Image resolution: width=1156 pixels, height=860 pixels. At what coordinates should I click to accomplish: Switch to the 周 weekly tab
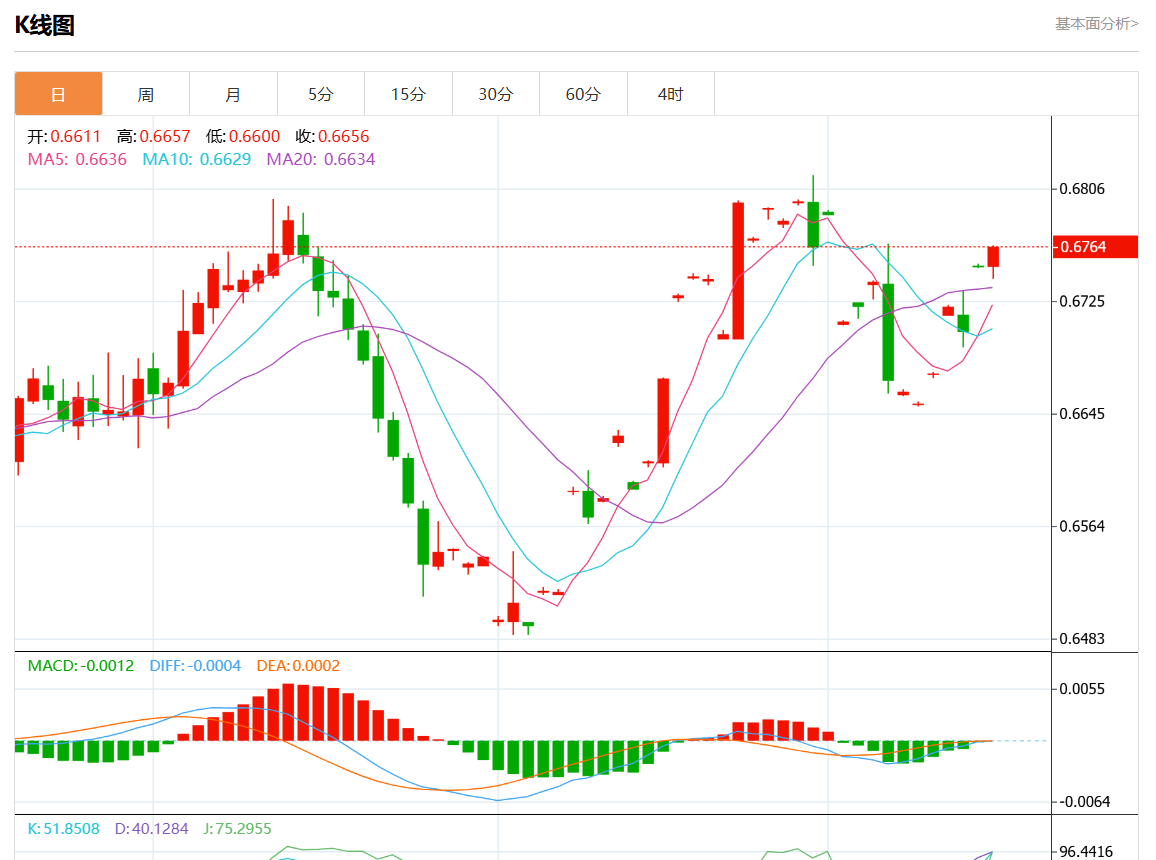146,94
